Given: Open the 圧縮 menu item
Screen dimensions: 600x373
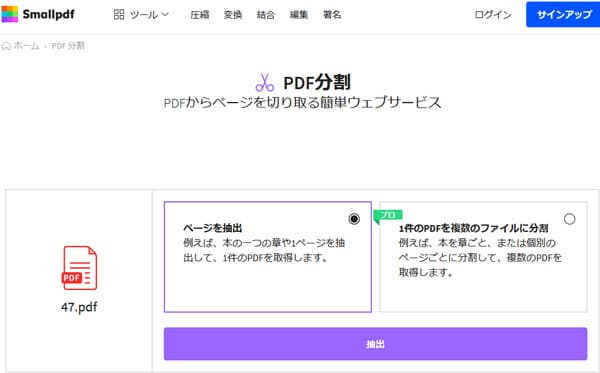Looking at the screenshot, I should (x=200, y=15).
